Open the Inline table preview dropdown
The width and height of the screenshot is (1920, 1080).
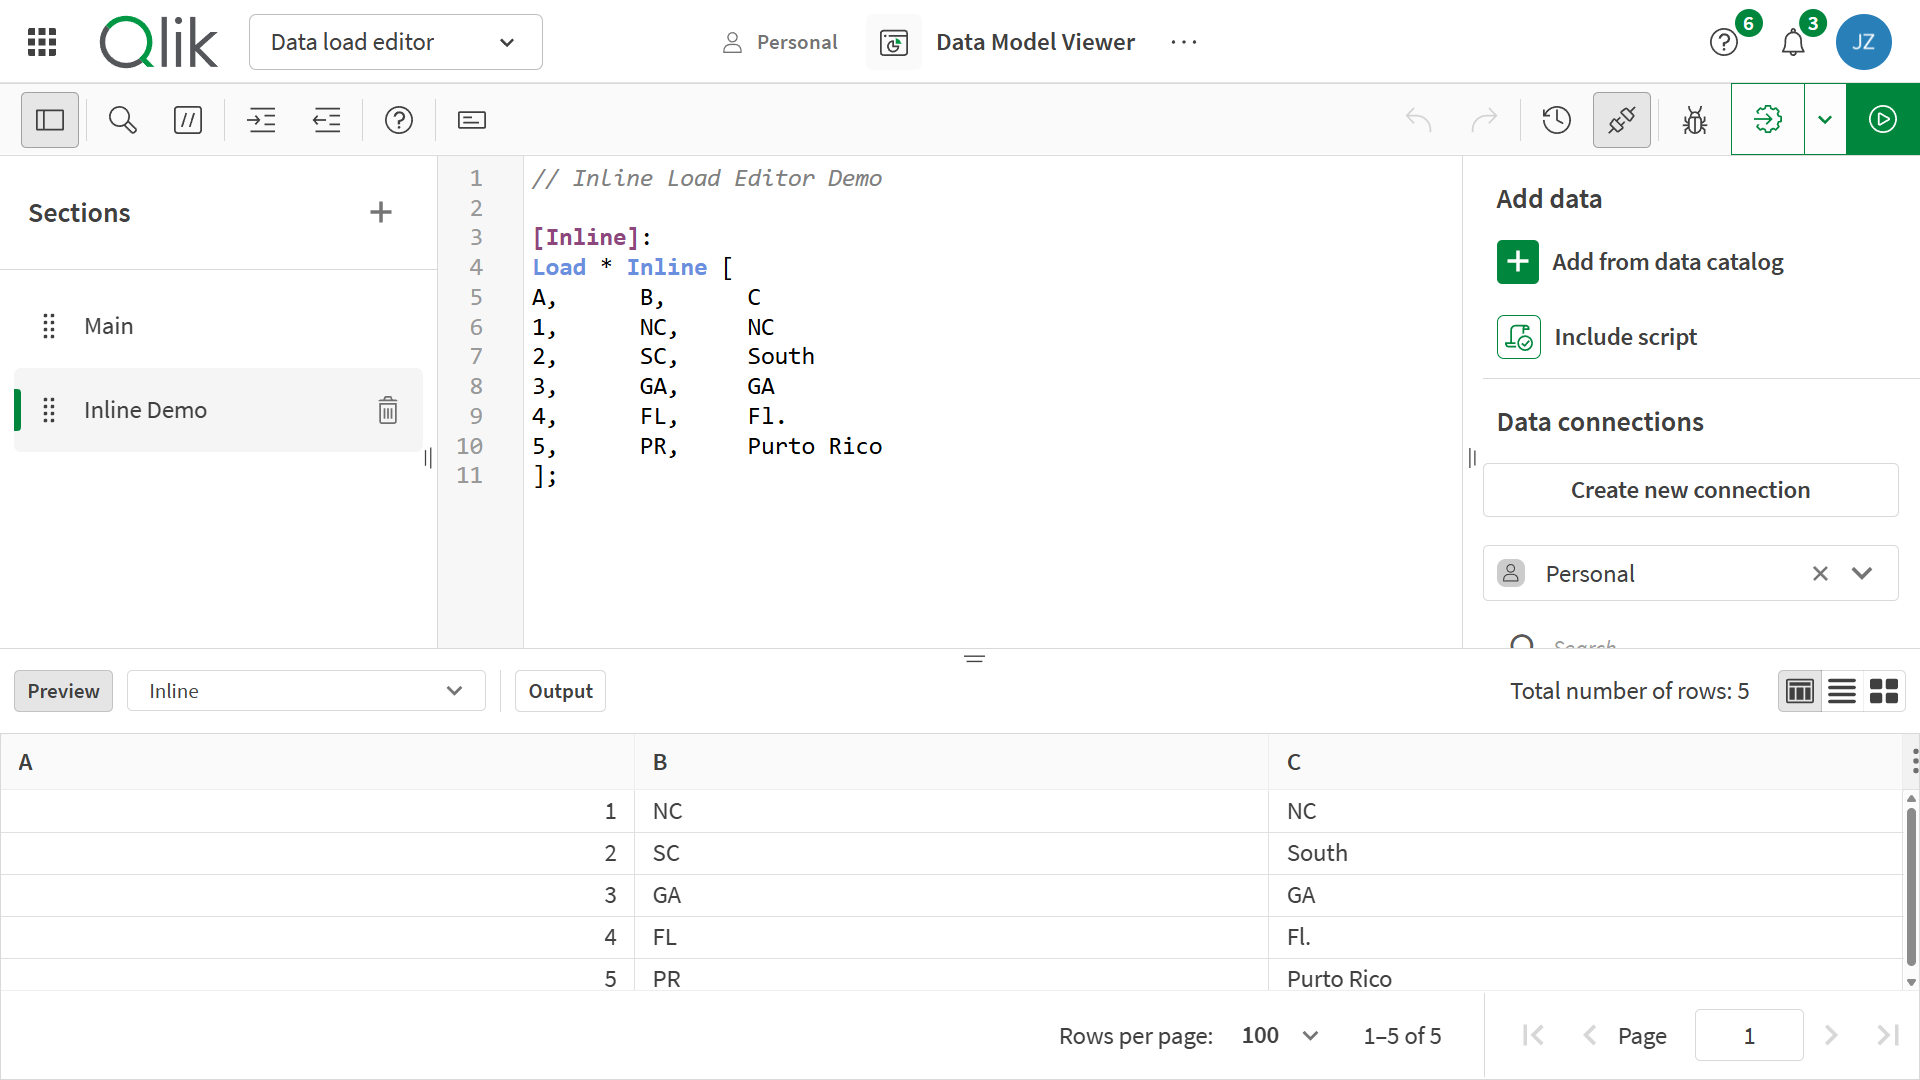pyautogui.click(x=306, y=690)
